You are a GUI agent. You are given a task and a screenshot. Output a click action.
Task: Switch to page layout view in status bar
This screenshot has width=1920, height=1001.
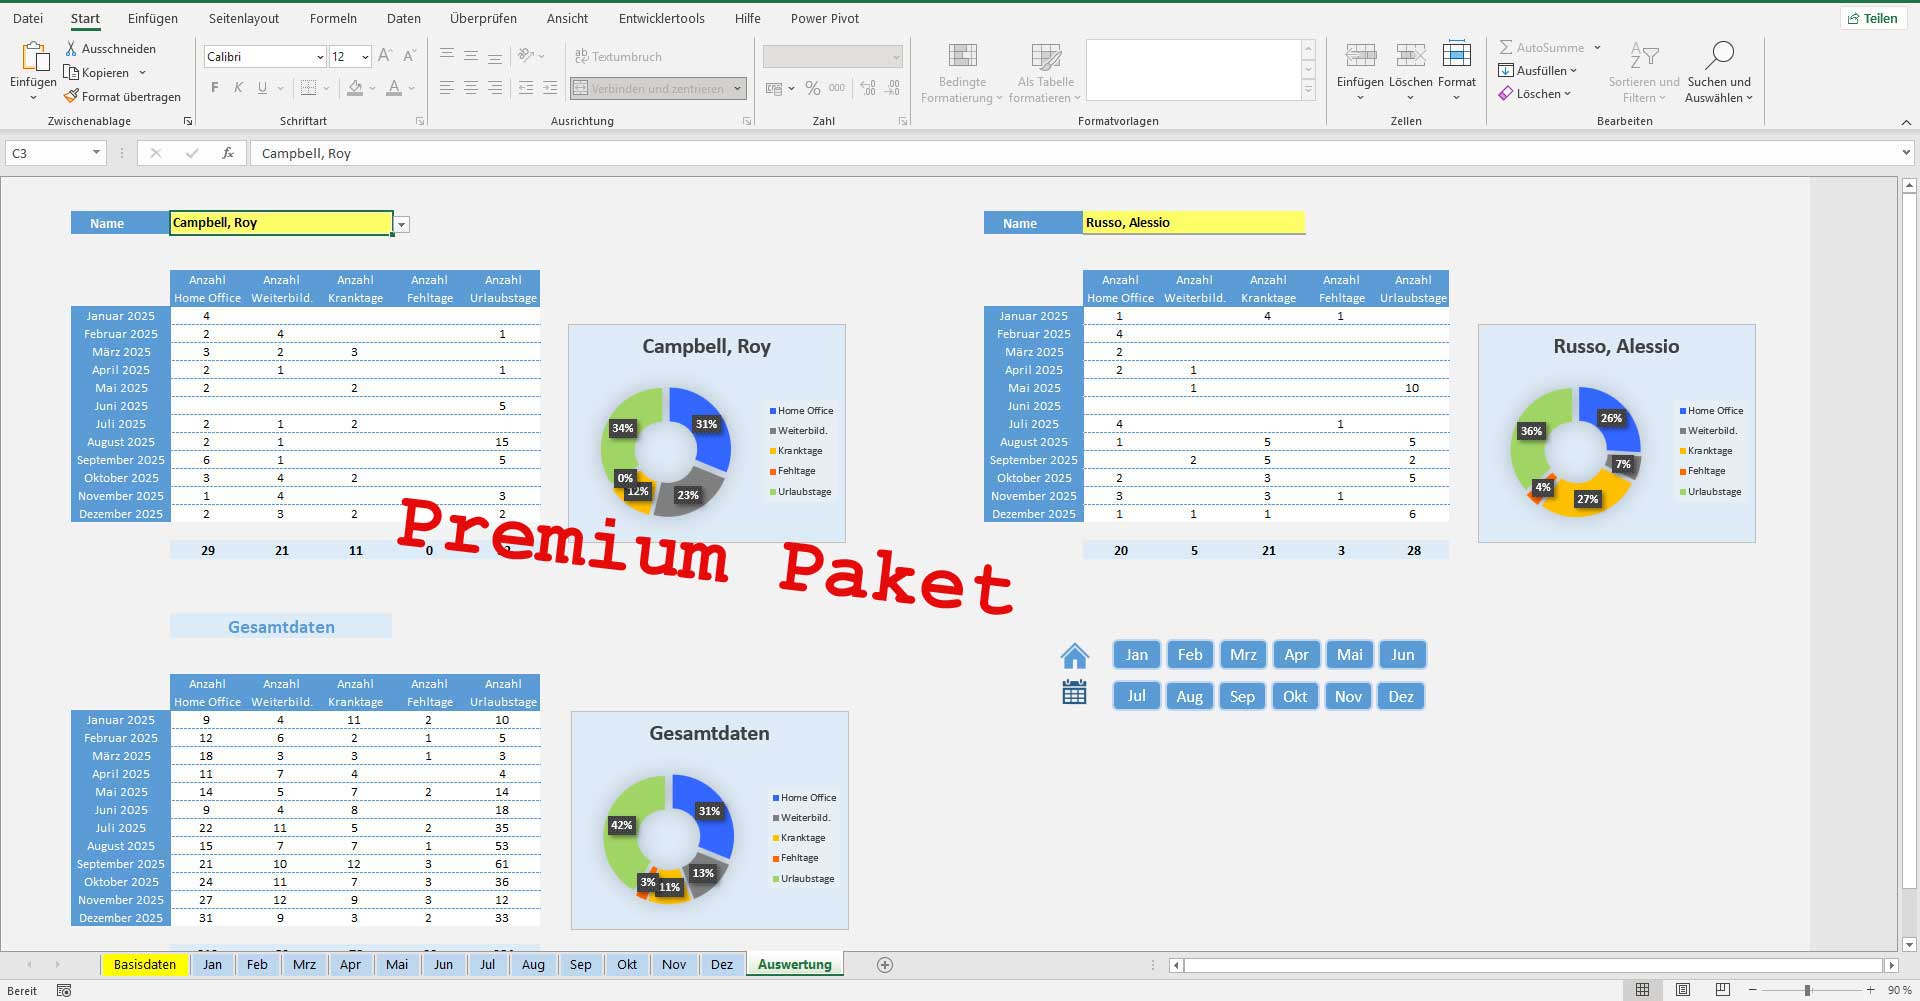(x=1683, y=990)
